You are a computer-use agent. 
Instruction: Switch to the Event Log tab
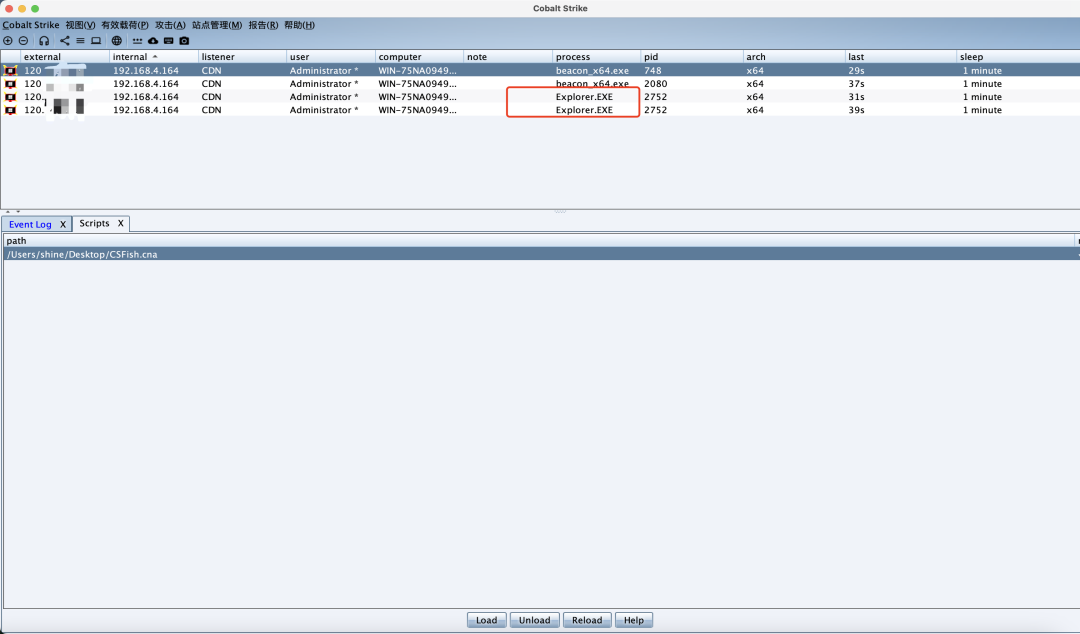(30, 224)
